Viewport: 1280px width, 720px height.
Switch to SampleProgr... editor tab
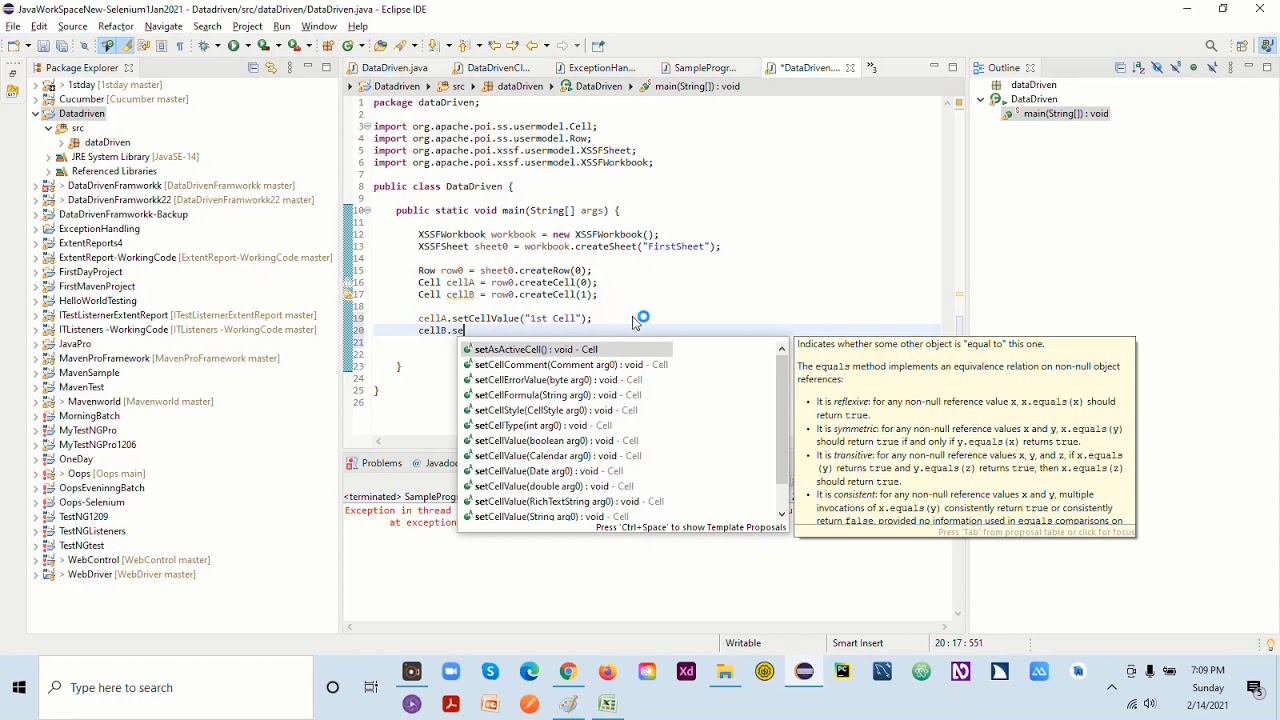pyautogui.click(x=698, y=68)
